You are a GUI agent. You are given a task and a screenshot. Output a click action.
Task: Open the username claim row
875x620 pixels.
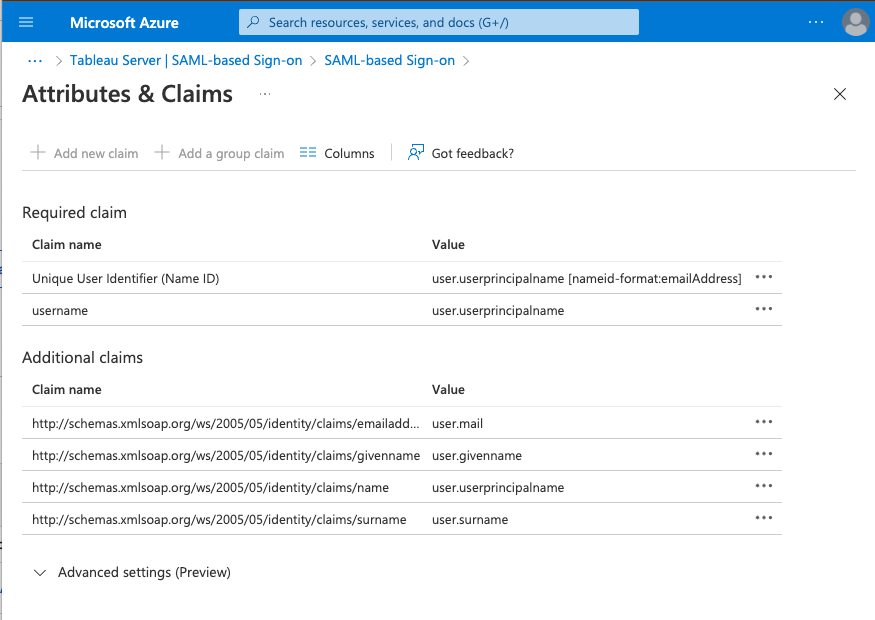tap(402, 310)
